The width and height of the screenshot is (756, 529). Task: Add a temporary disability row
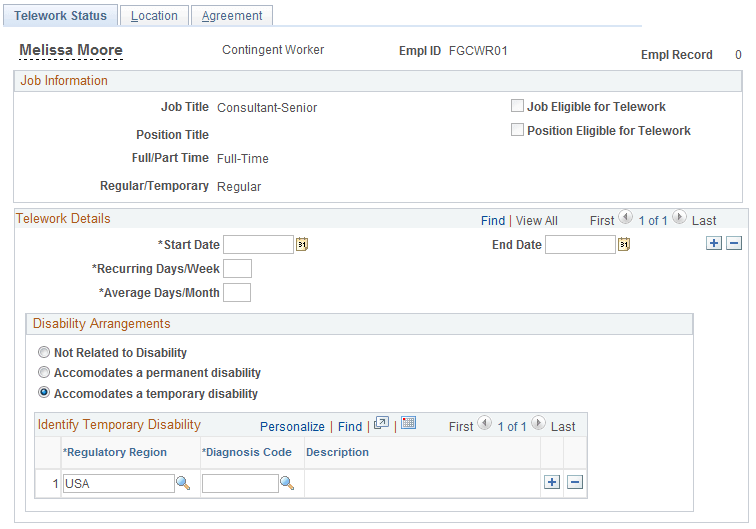coord(552,483)
